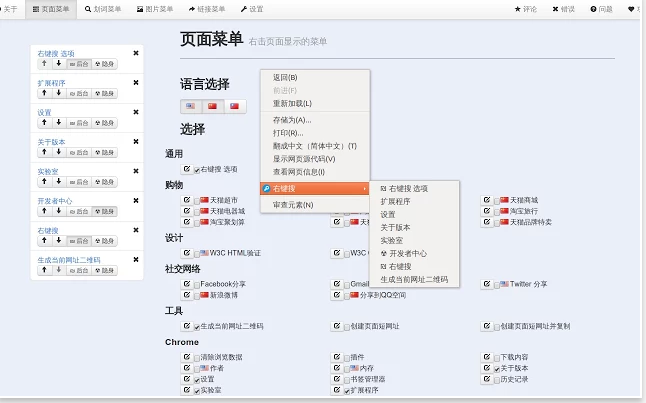This screenshot has height=403, width=646.
Task: Open the 右键搜 选项 link in the sidebar
Action: click(56, 54)
